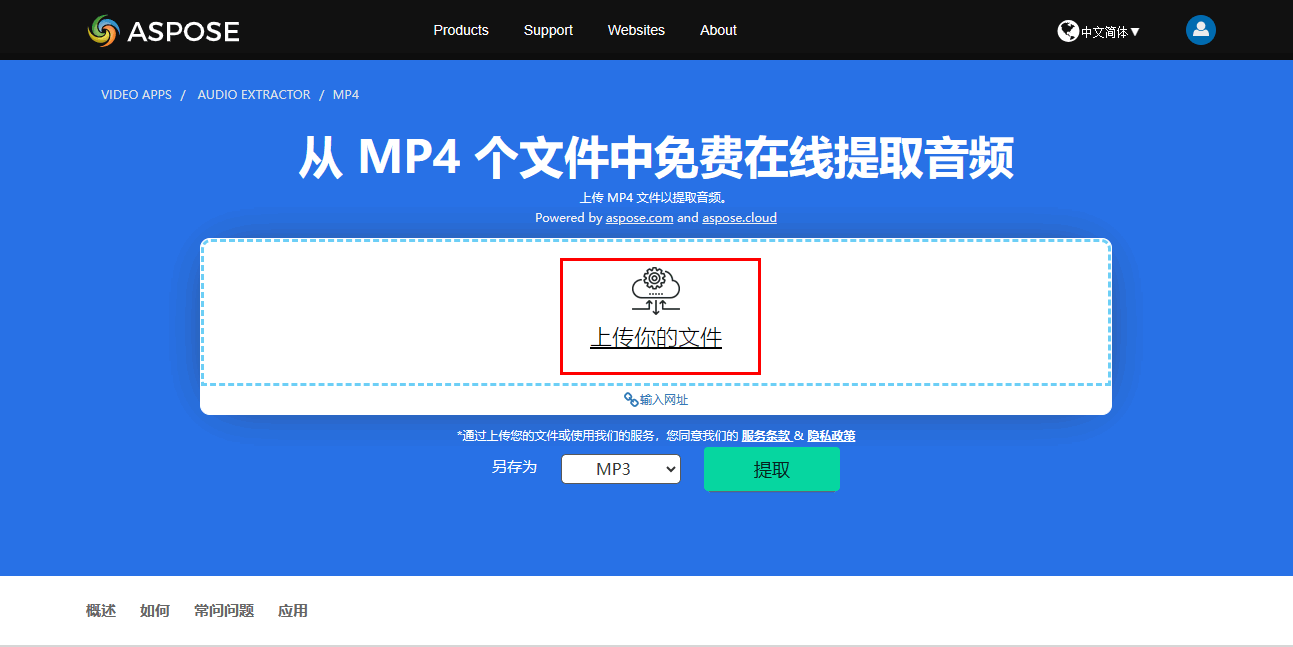The height and width of the screenshot is (647, 1293).
Task: Click the Aspose logo
Action: click(x=163, y=31)
